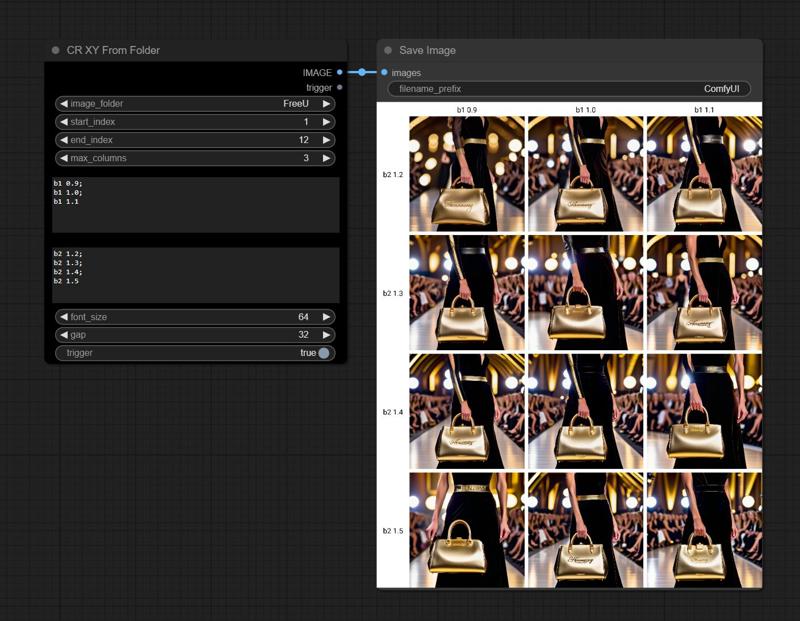Select the Save Image node title
Screen dimensions: 800x621
pos(428,50)
